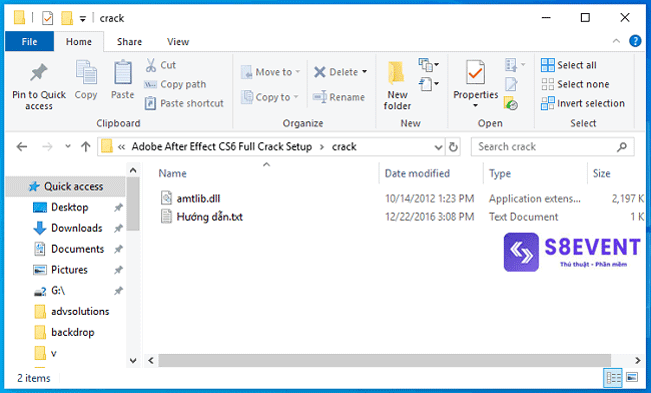
Task: Open Desktop in navigation pane
Action: coord(69,207)
